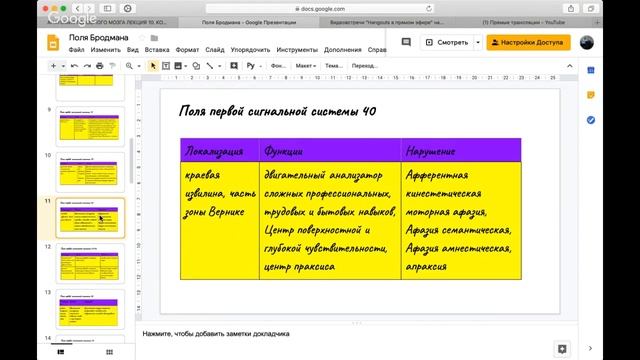Click the Фон background button

(x=278, y=66)
